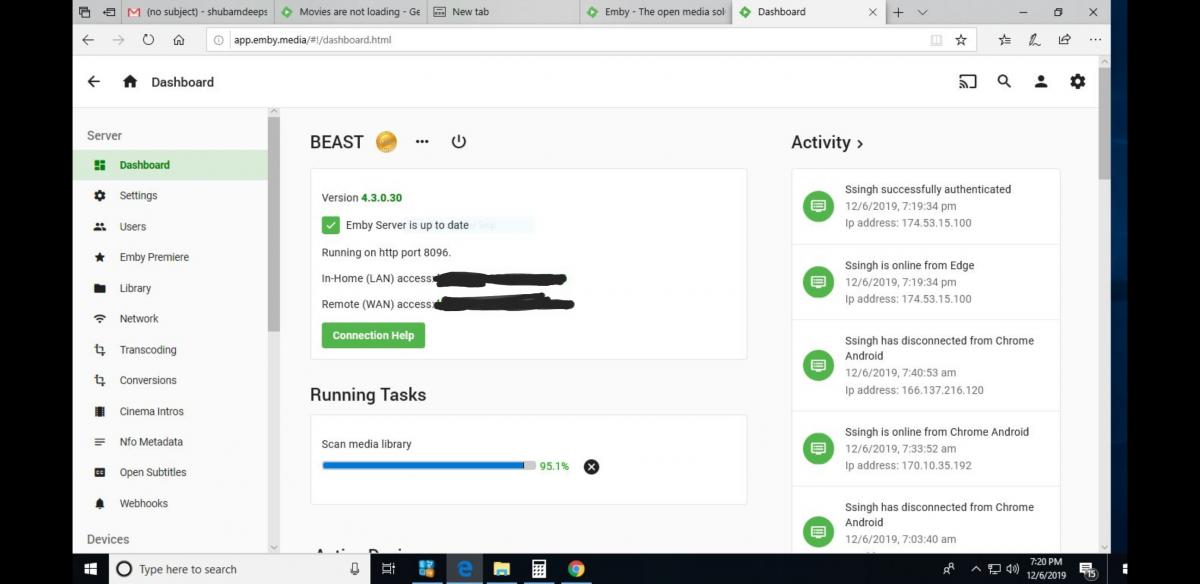Image resolution: width=1200 pixels, height=584 pixels.
Task: Open 'Ssingh successfully authenticated' activity entry
Action: pos(926,206)
